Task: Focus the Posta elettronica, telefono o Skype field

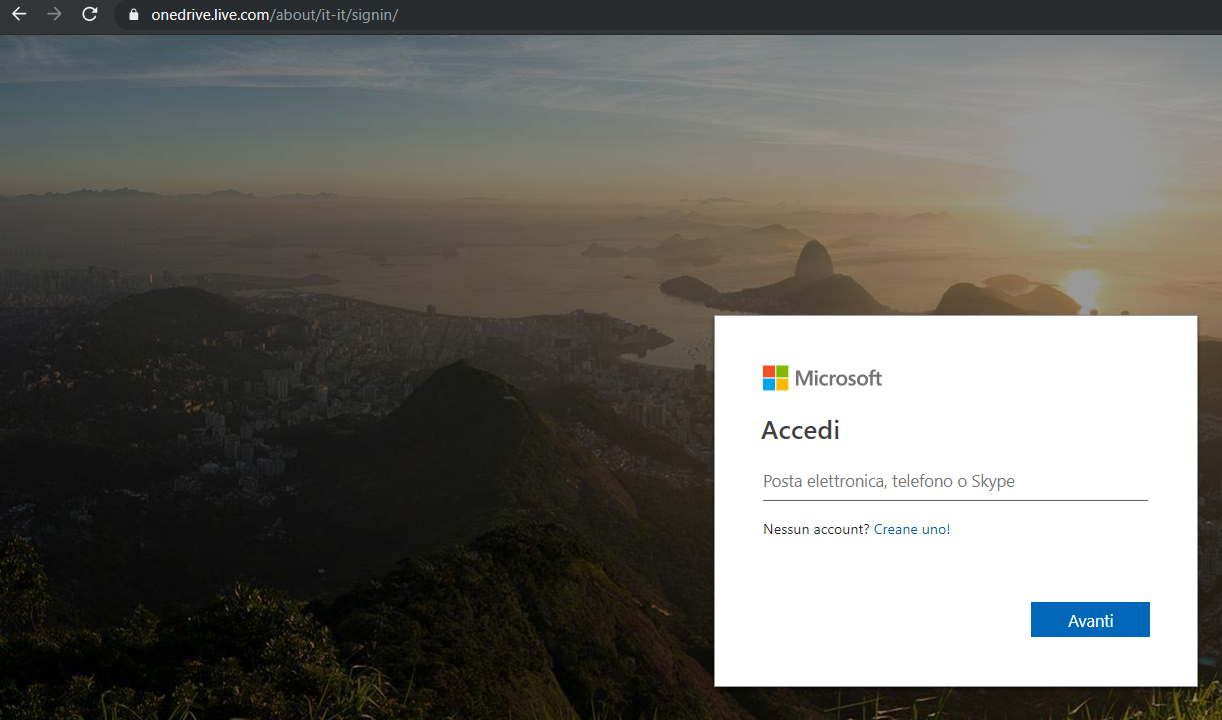Action: pyautogui.click(x=954, y=482)
